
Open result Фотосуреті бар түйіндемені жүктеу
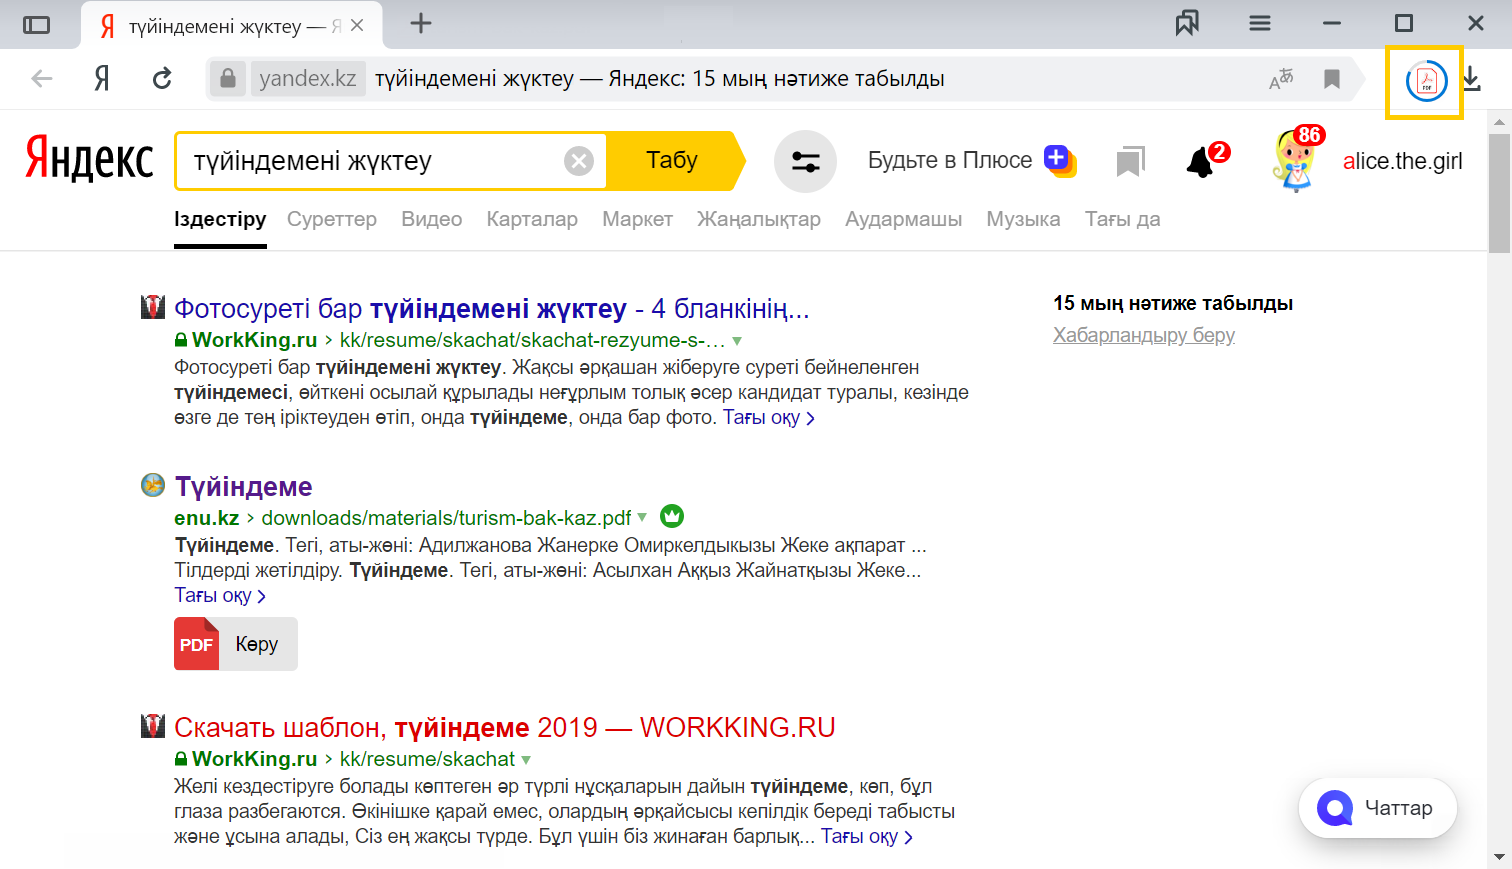tap(491, 309)
